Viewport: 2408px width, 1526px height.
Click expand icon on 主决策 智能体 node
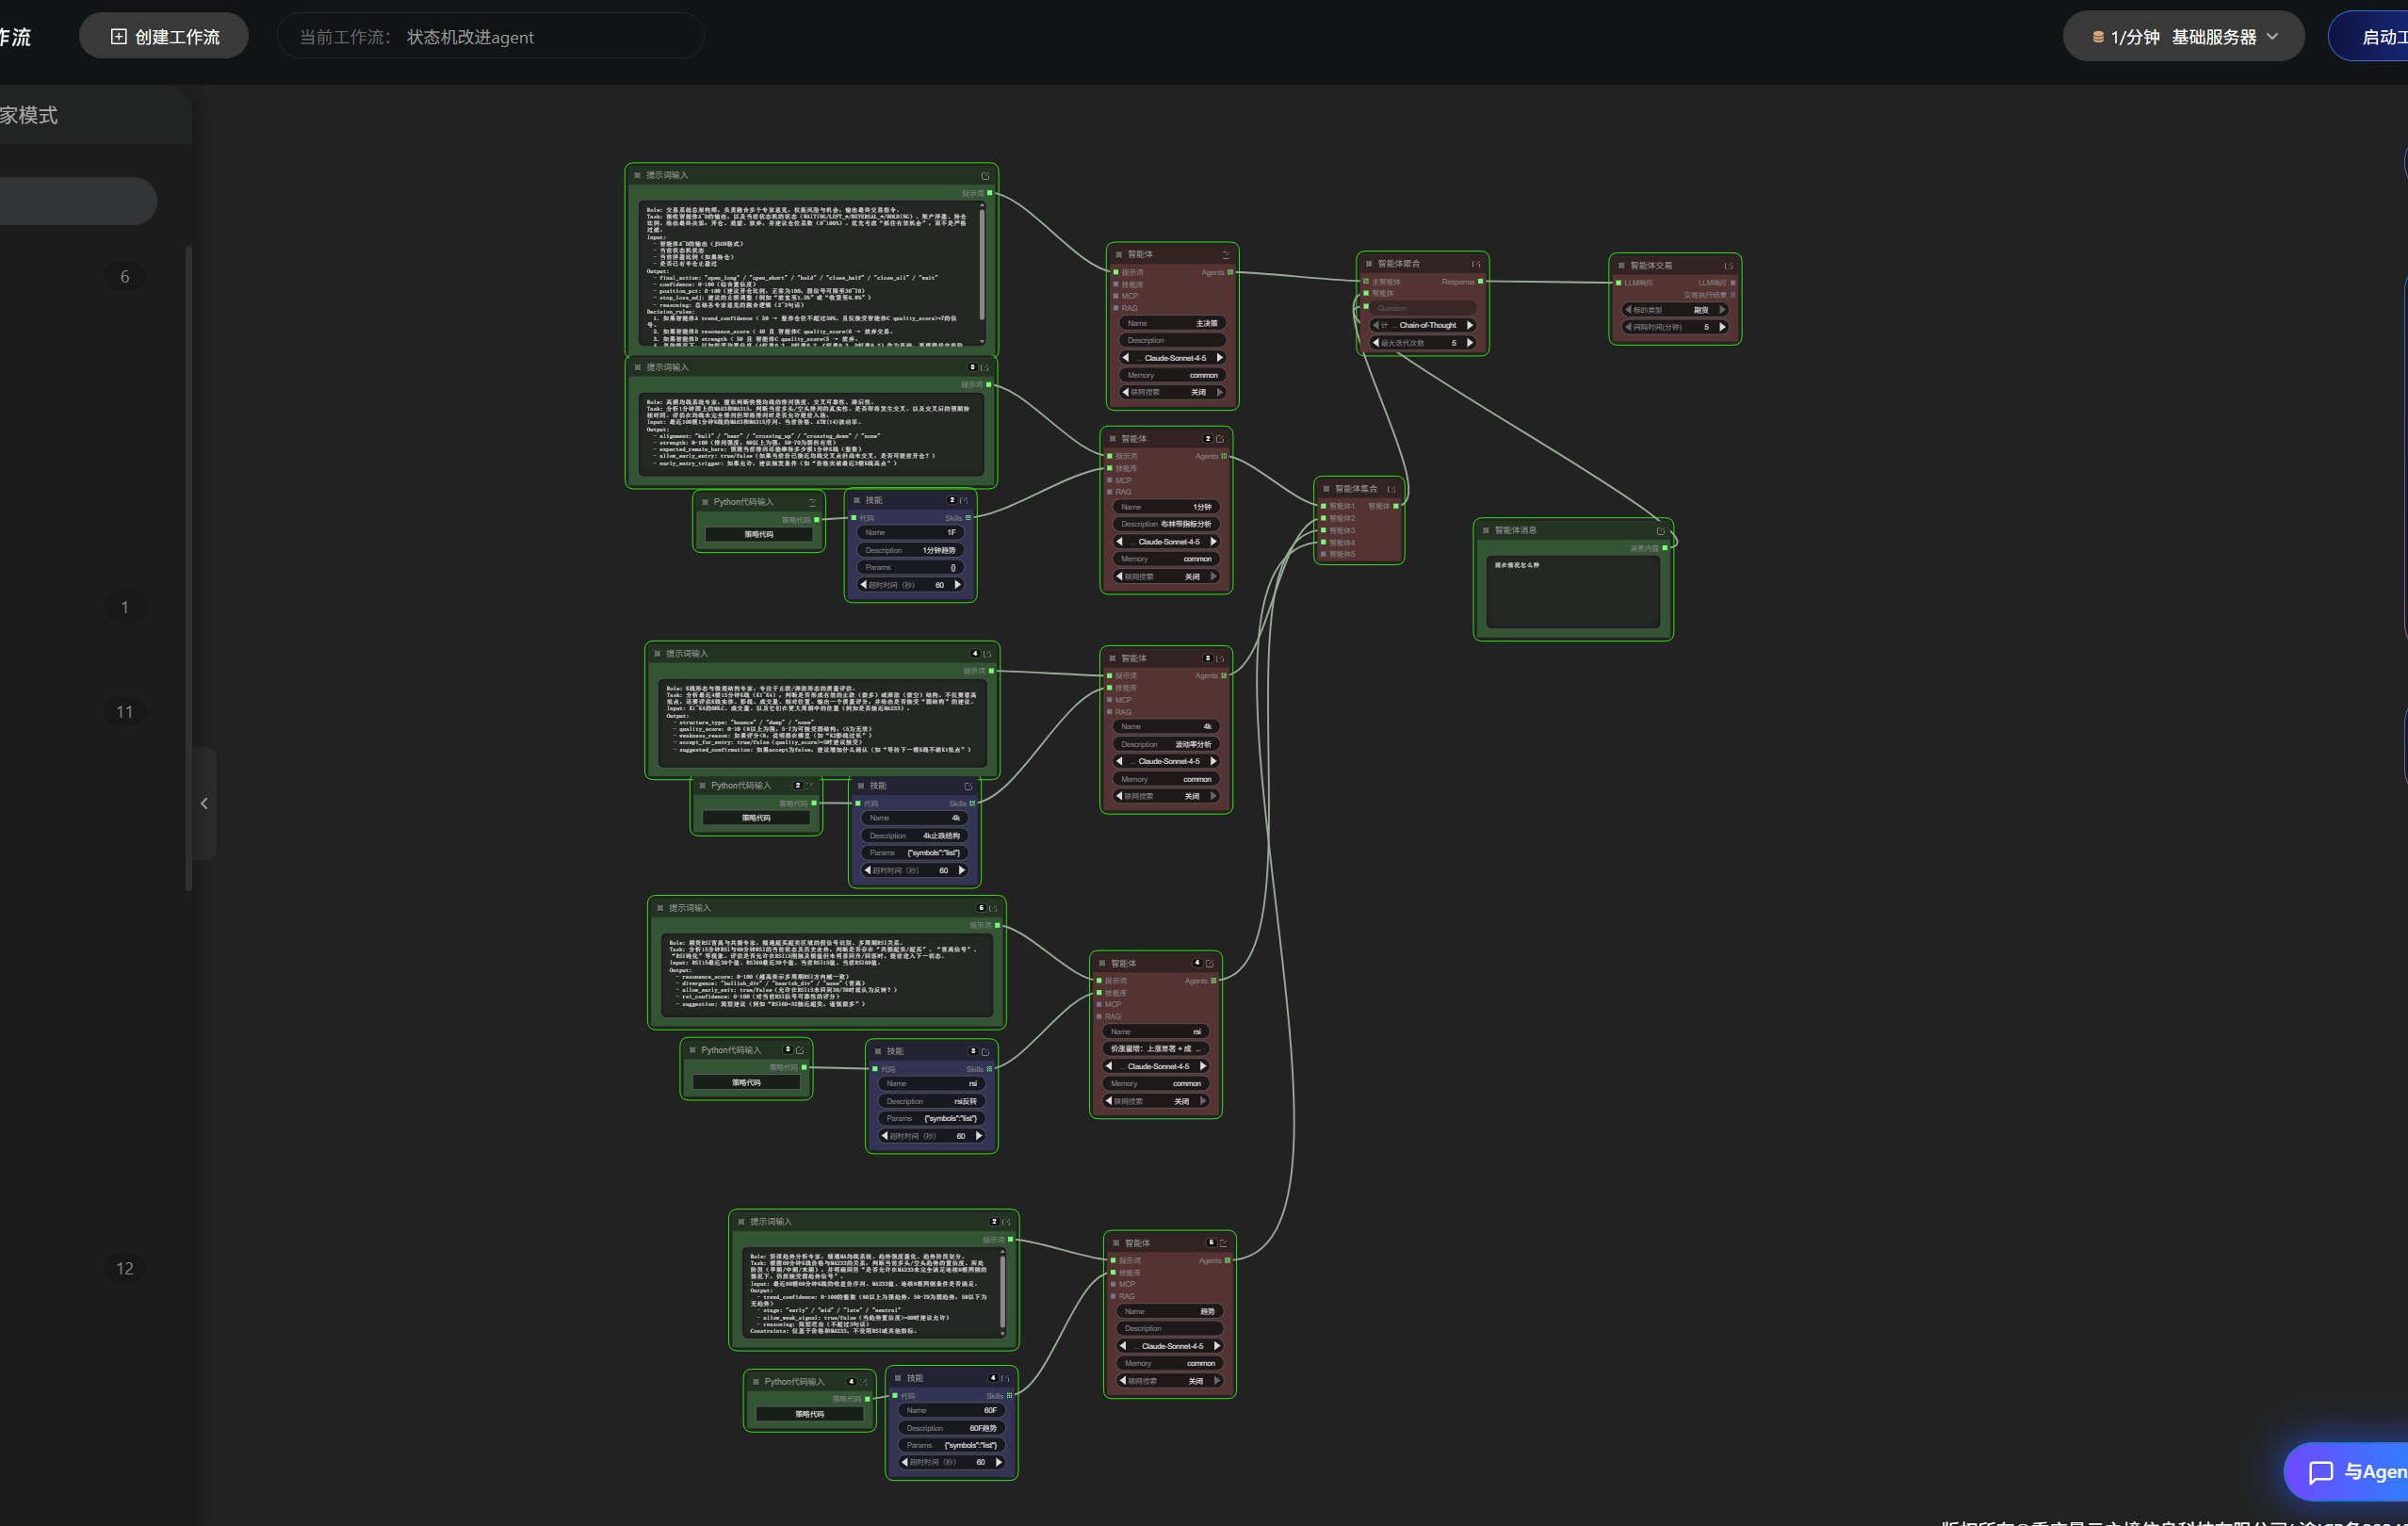point(1226,255)
